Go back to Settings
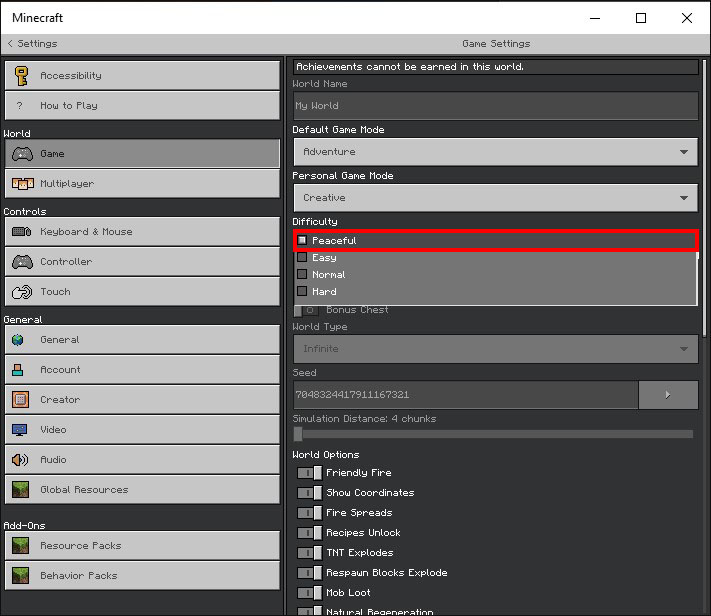This screenshot has height=616, width=711. (32, 44)
